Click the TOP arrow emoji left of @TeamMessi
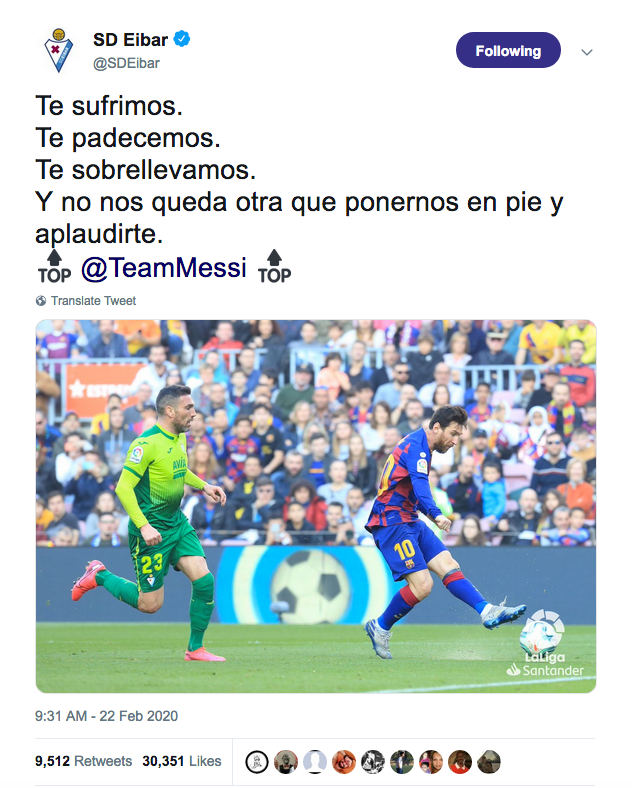The height and width of the screenshot is (788, 632). tap(54, 267)
